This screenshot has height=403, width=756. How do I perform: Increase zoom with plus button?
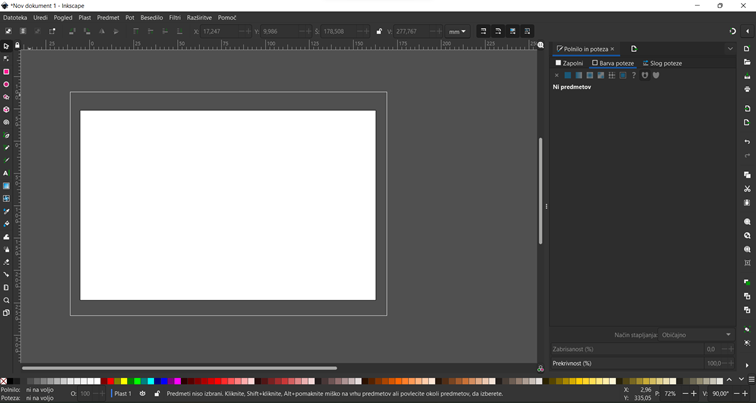coord(694,393)
